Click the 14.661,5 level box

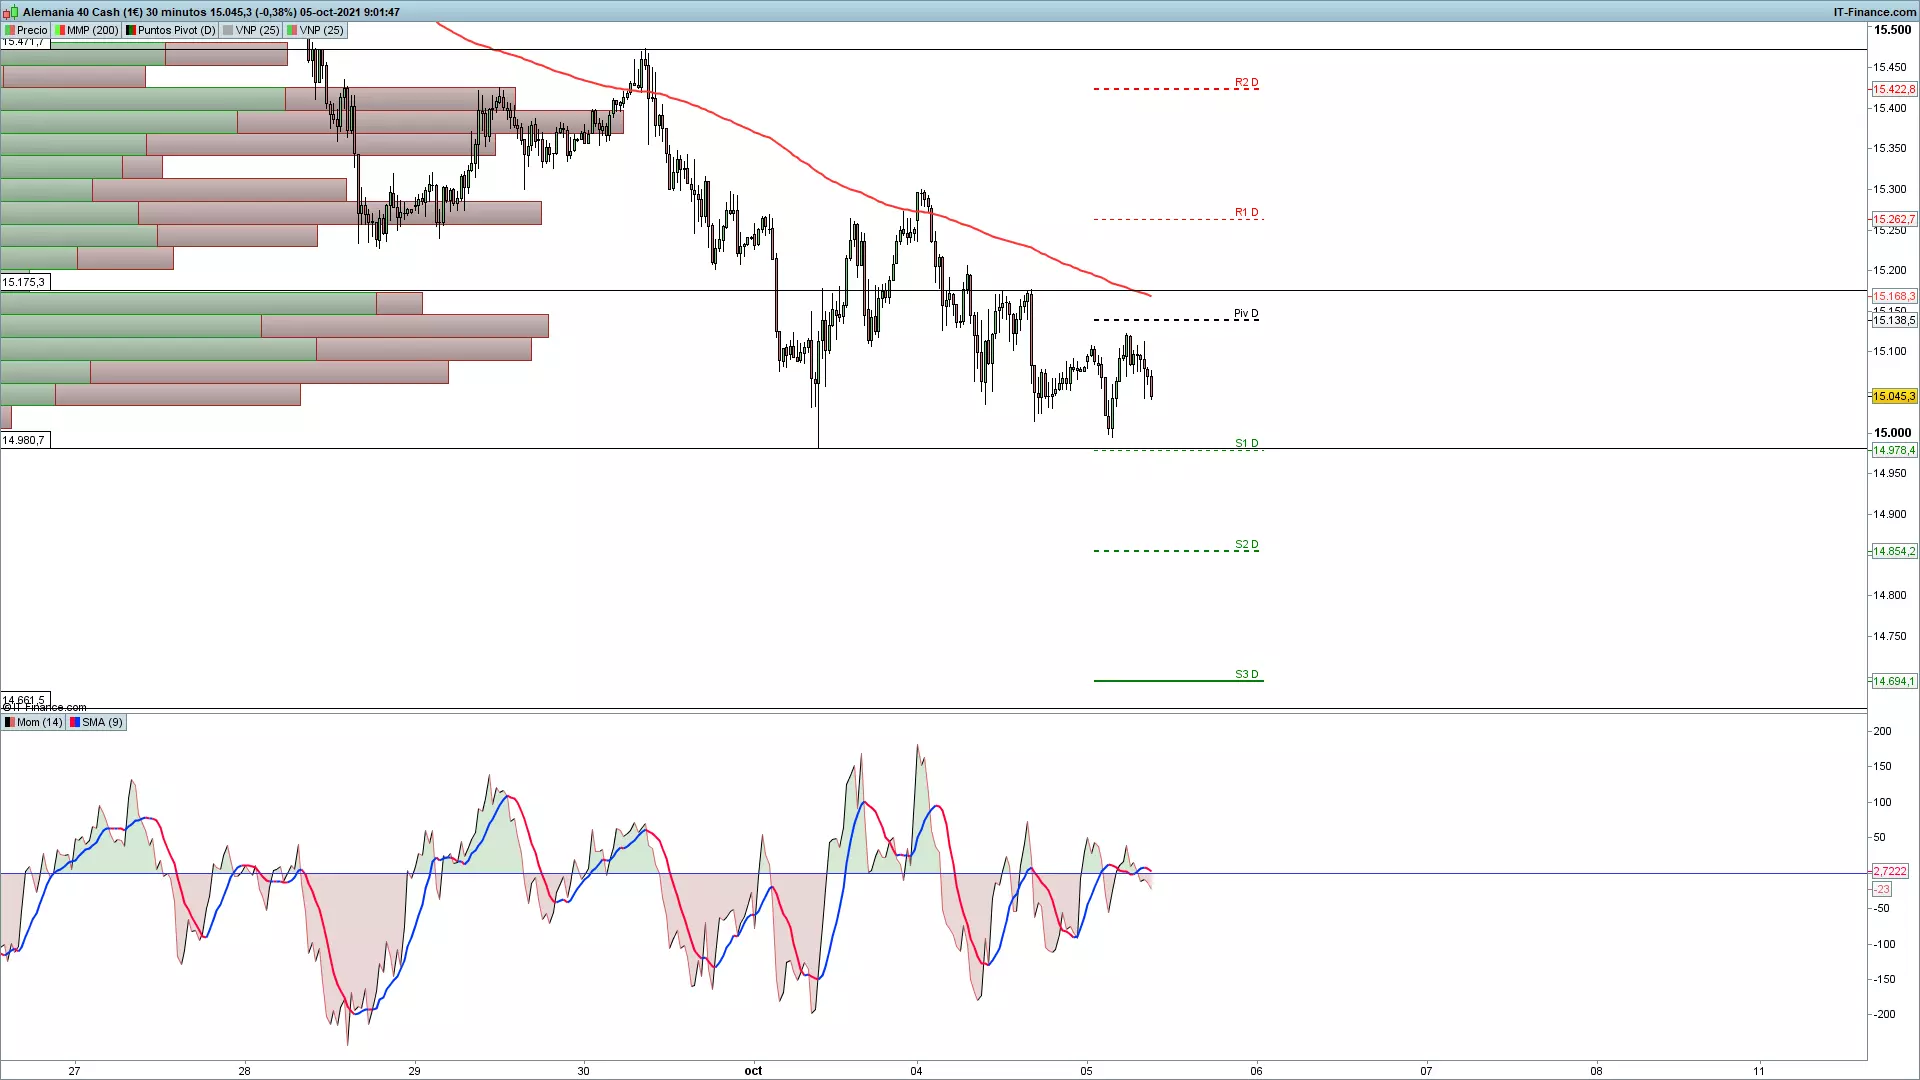pos(24,700)
